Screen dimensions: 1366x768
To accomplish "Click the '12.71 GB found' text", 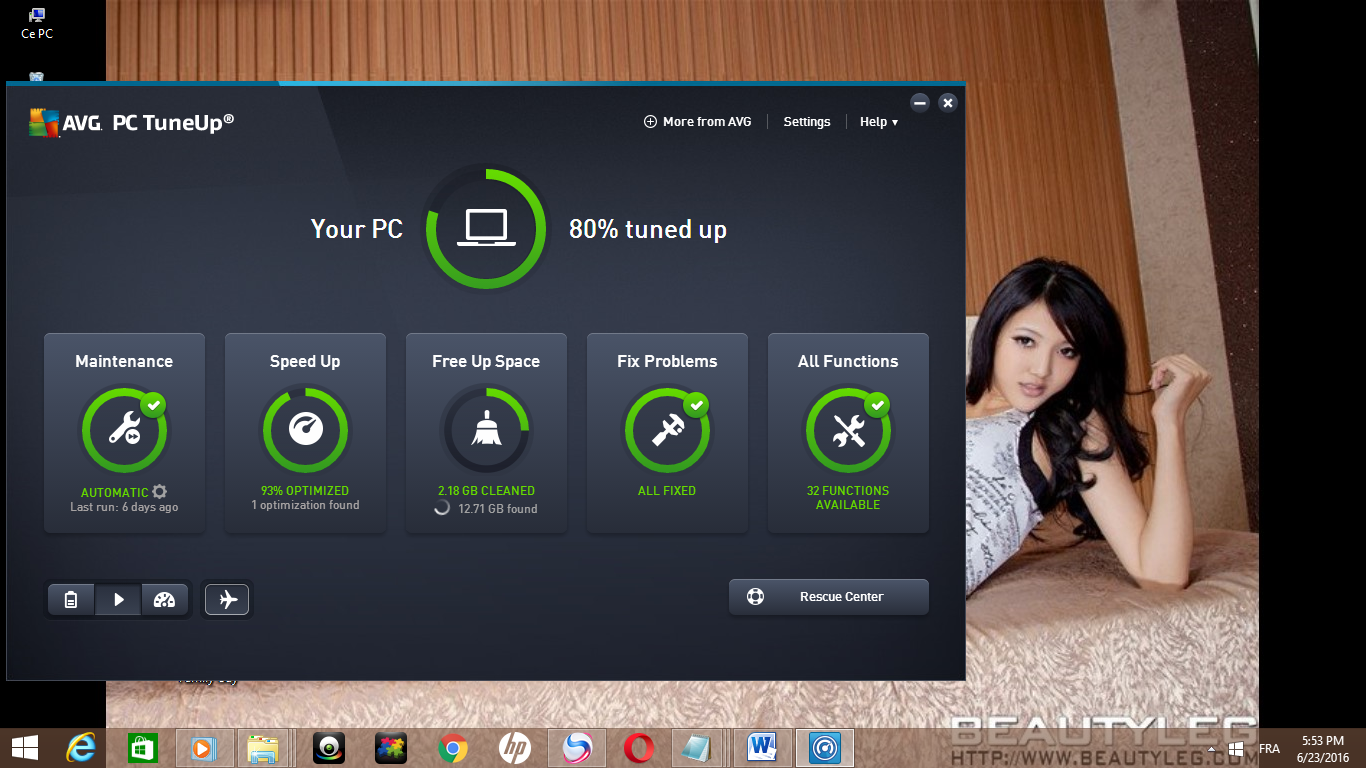I will [498, 509].
